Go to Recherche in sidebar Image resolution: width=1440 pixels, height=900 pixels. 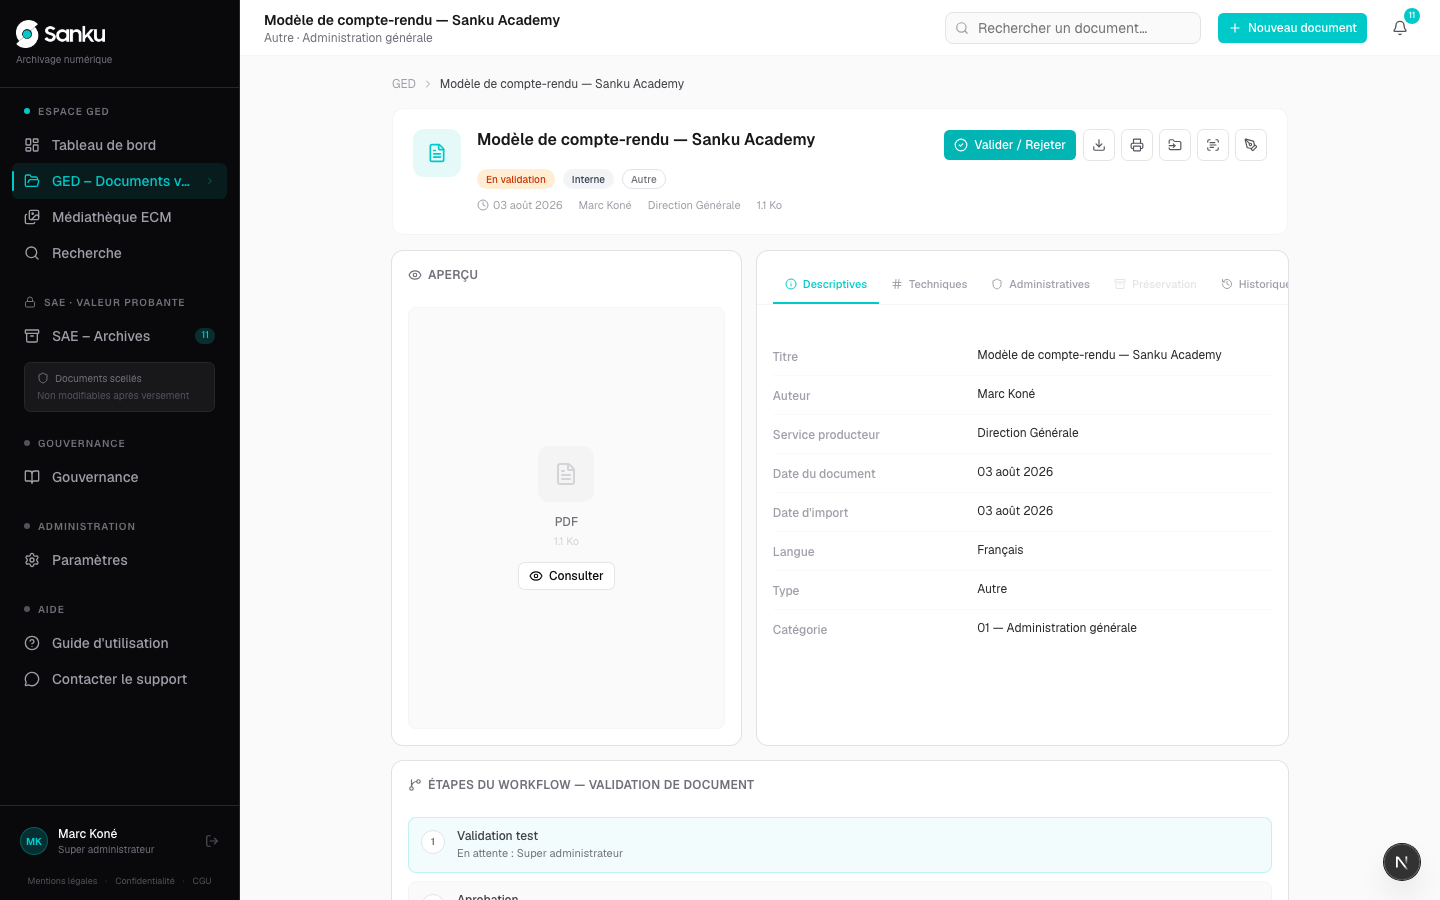120,253
